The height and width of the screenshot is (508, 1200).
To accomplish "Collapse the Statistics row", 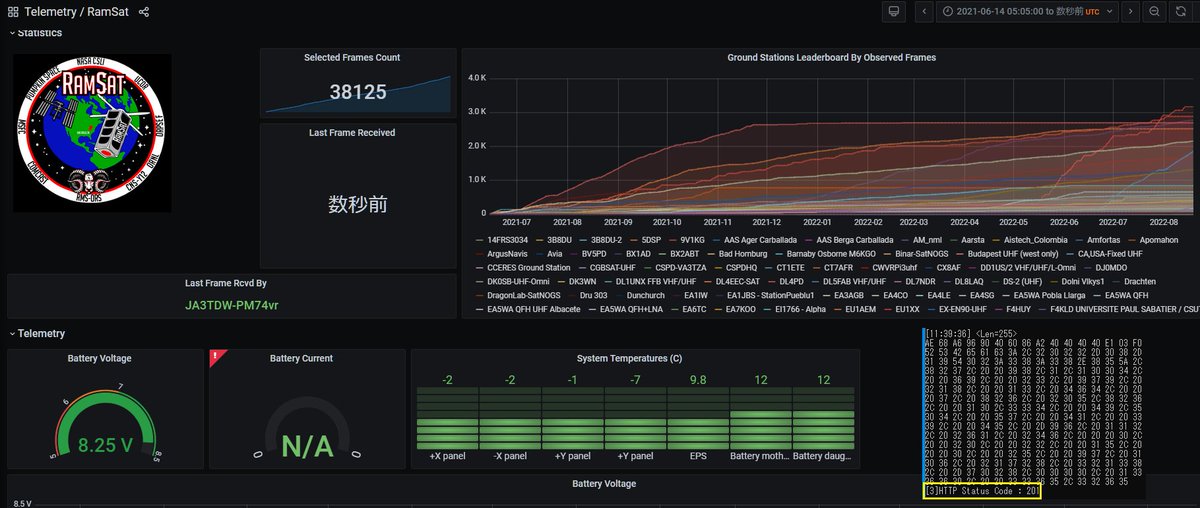I will (x=36, y=33).
